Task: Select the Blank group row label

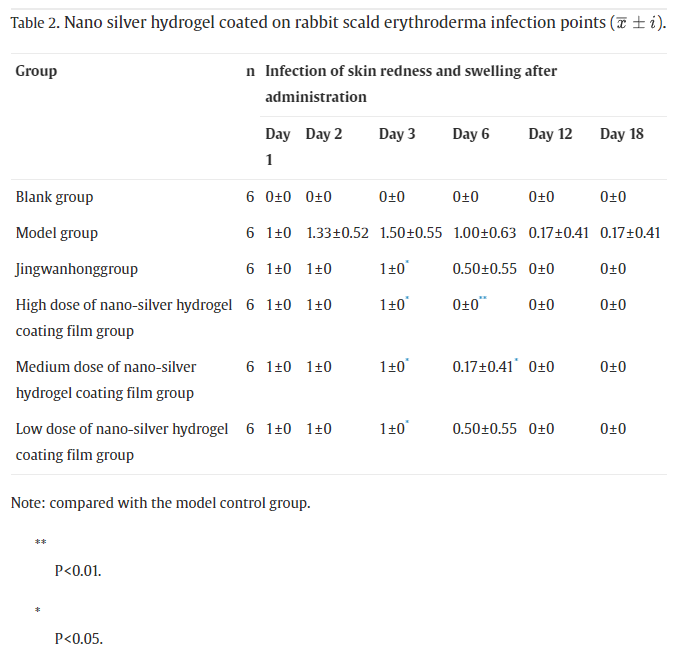Action: click(x=54, y=197)
